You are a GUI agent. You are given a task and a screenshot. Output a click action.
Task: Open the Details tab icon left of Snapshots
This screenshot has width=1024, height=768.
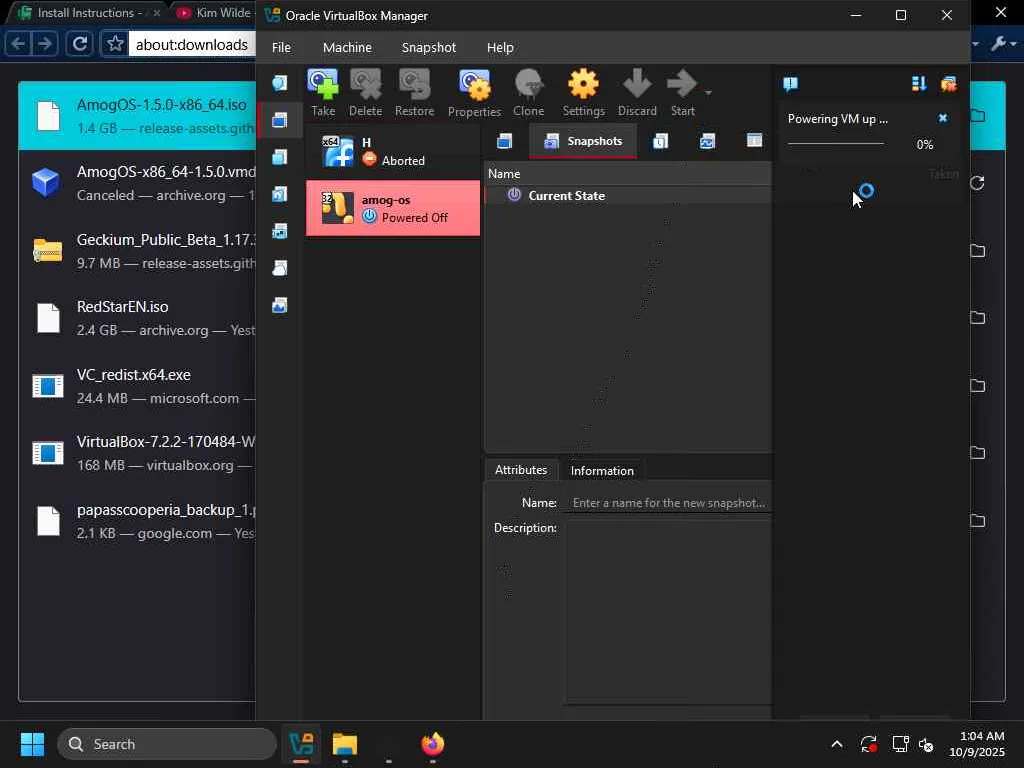coord(504,141)
